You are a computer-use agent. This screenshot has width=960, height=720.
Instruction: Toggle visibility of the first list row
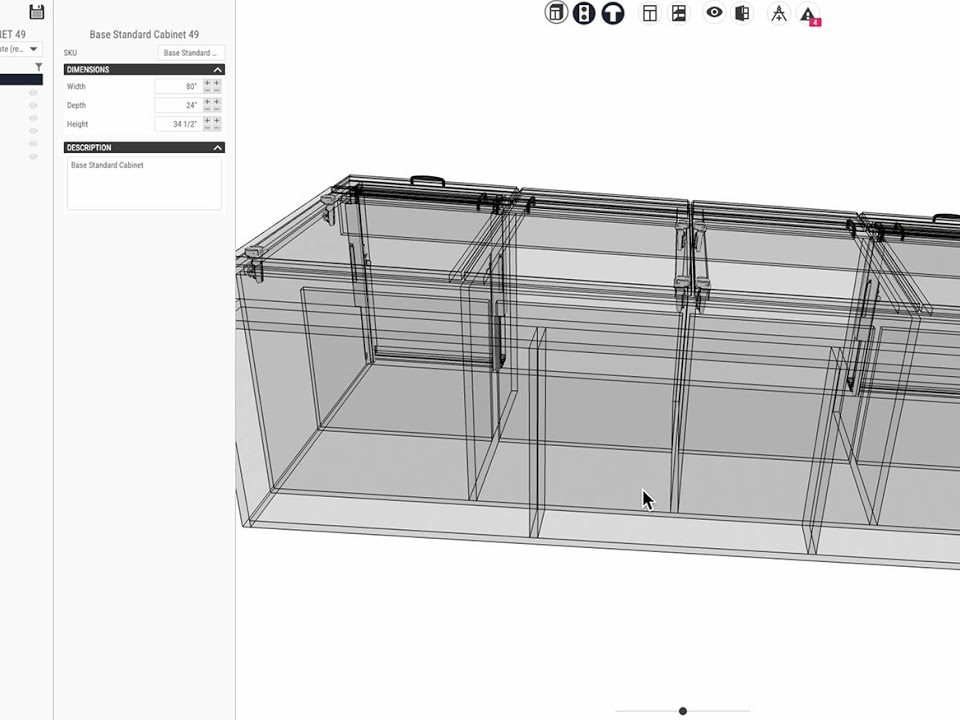[x=33, y=92]
